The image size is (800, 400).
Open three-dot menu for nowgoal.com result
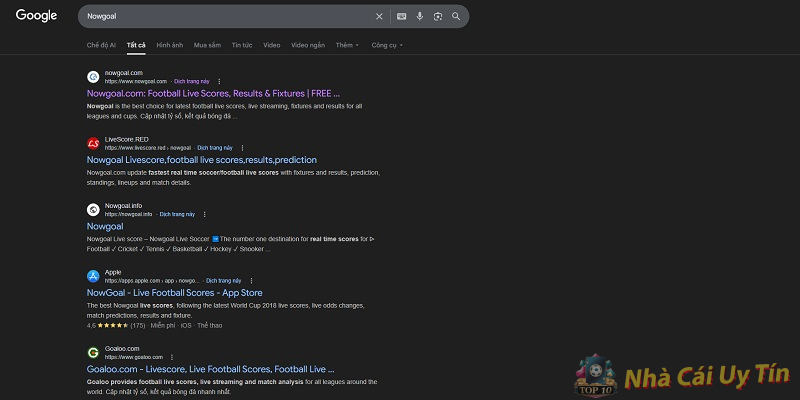click(x=219, y=80)
